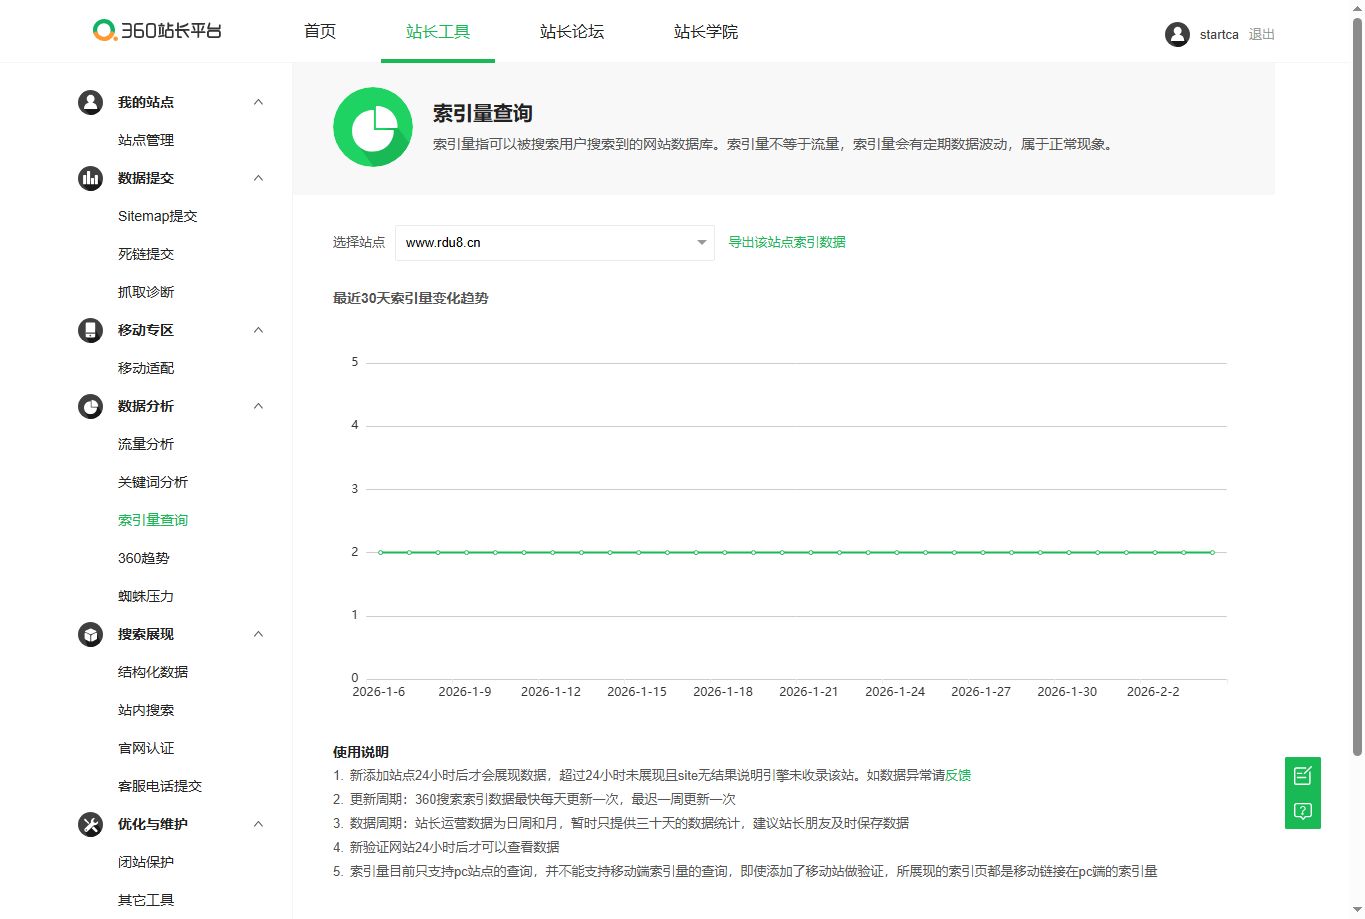Collapse the 我的站点 section chevron

click(258, 102)
